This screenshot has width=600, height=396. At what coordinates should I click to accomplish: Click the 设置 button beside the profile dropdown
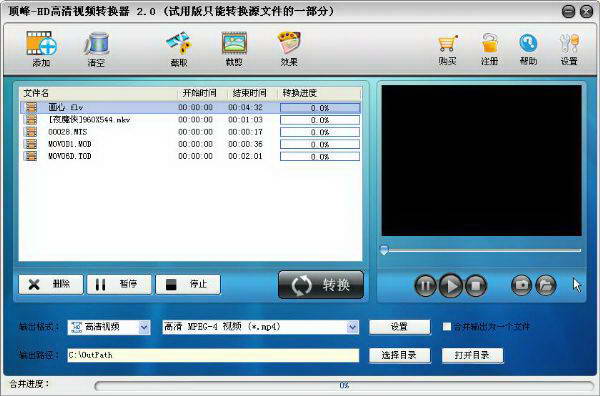pos(399,327)
